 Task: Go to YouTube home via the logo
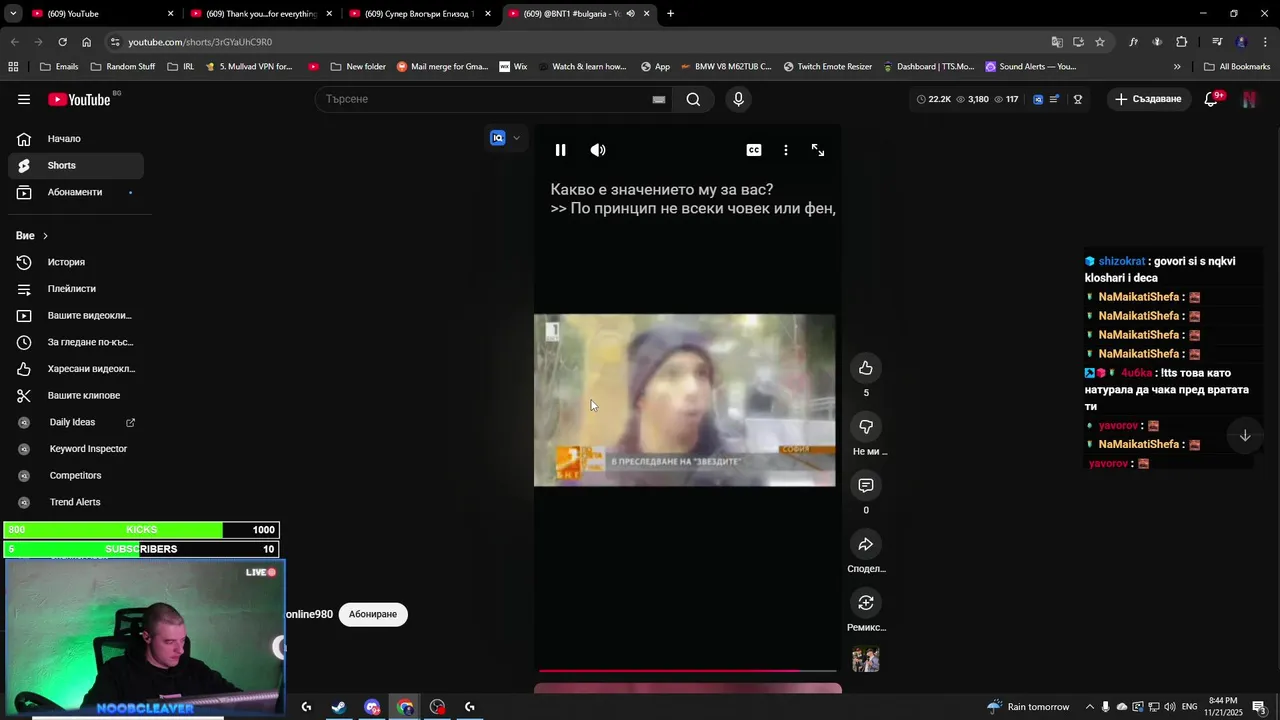tap(80, 99)
